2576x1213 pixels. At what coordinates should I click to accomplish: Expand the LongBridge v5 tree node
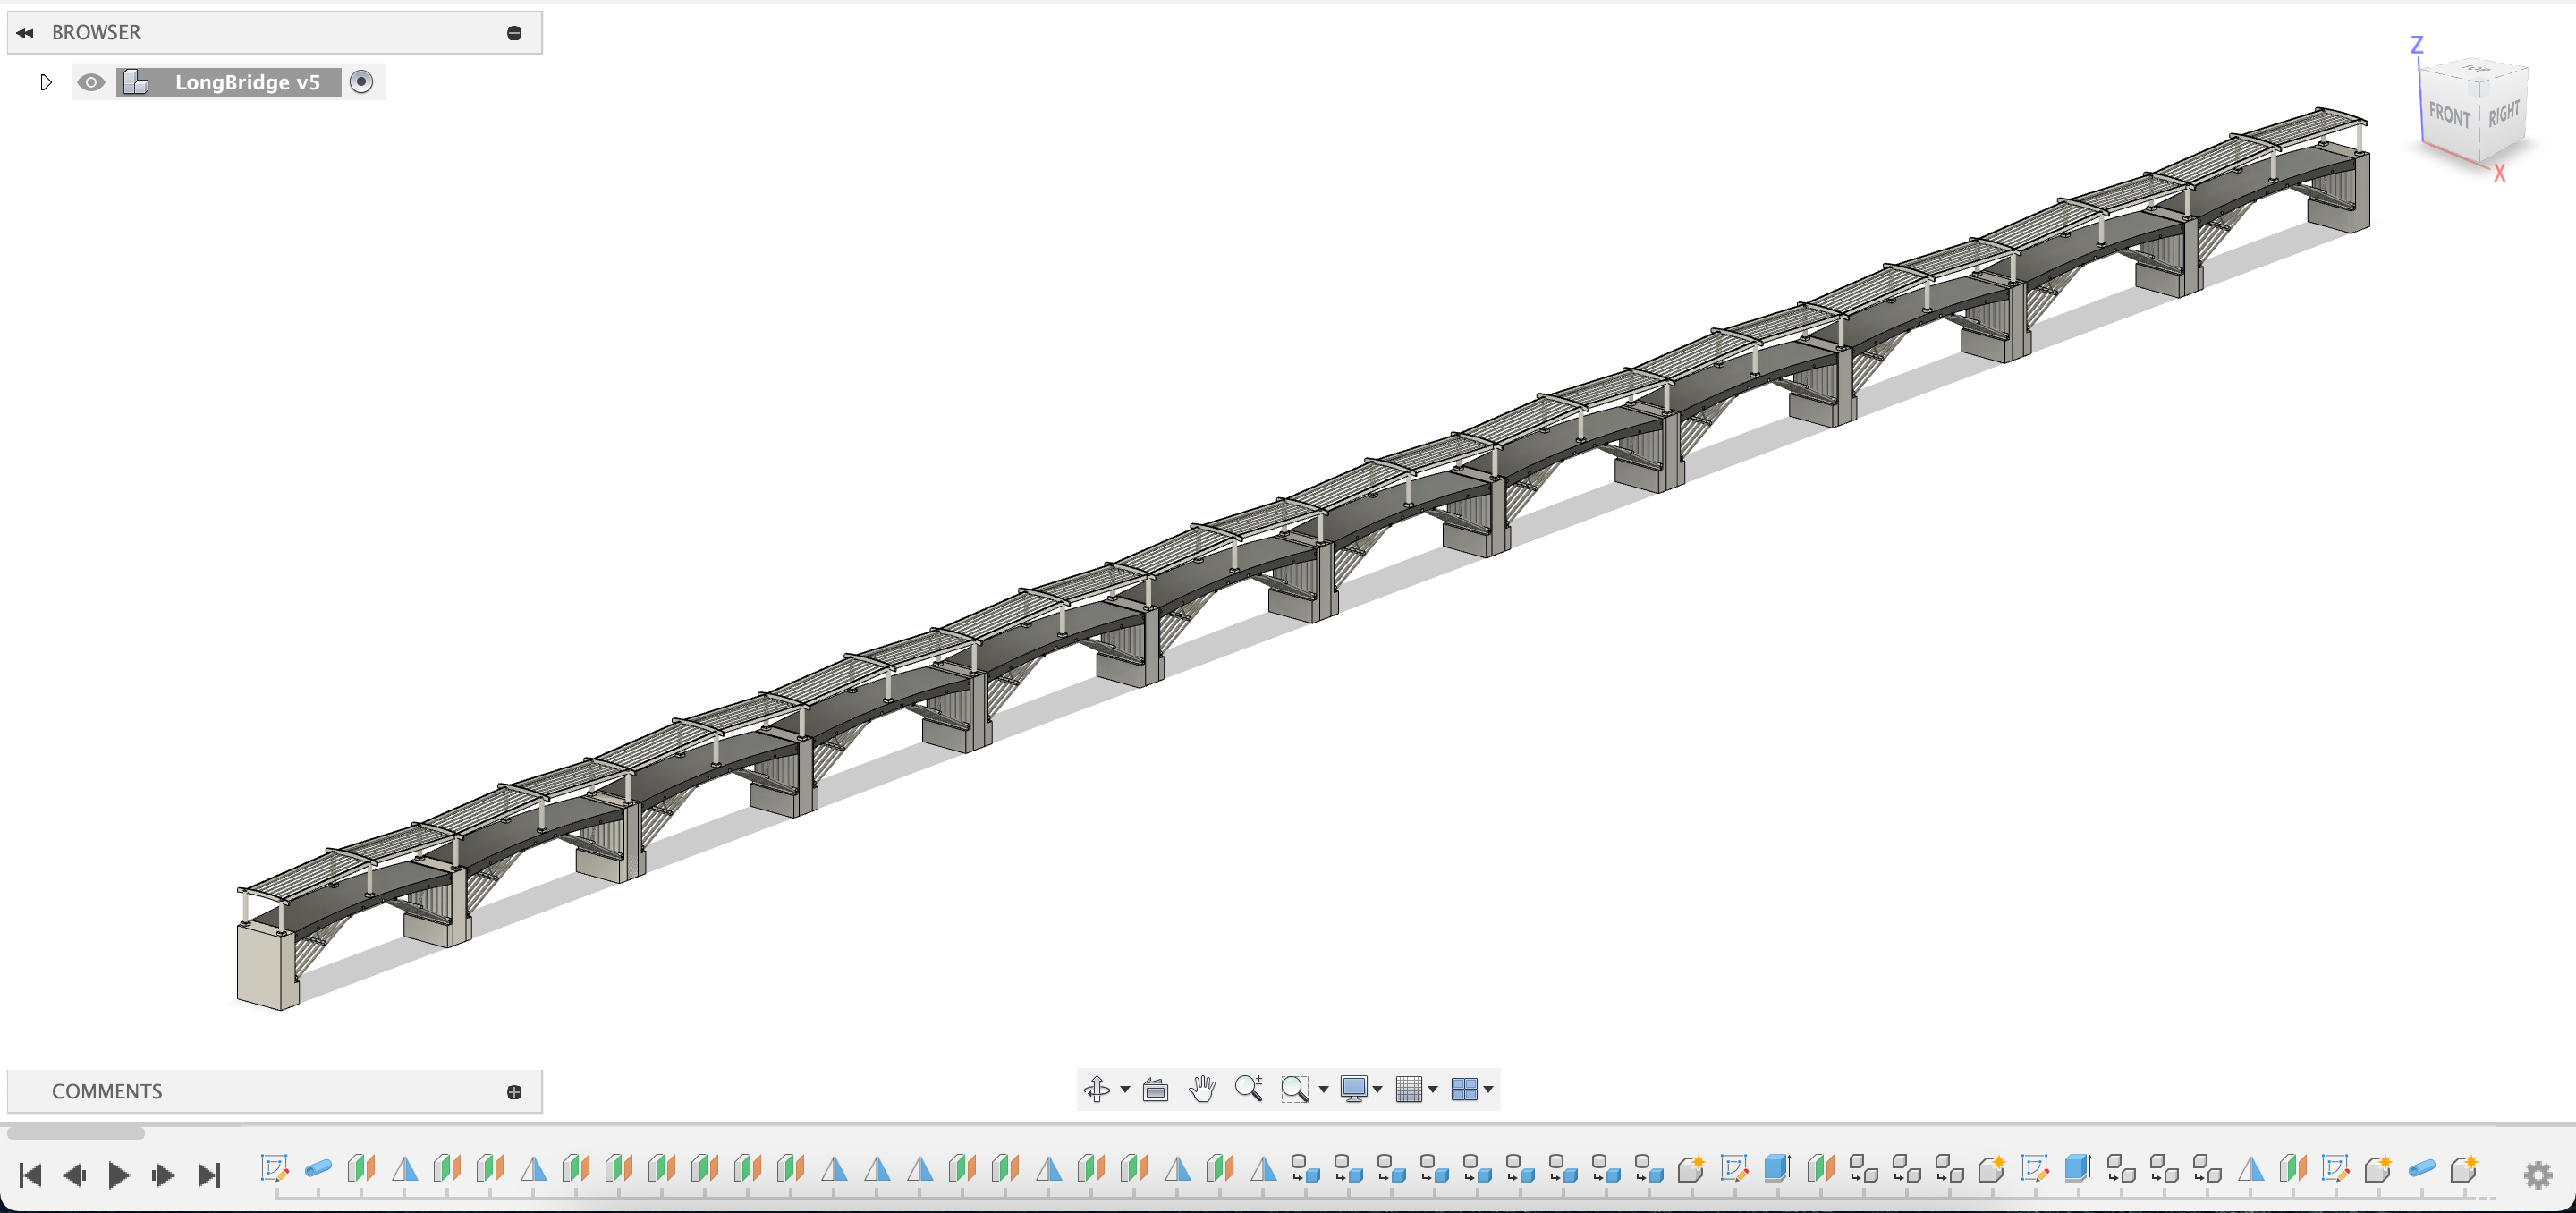point(45,82)
